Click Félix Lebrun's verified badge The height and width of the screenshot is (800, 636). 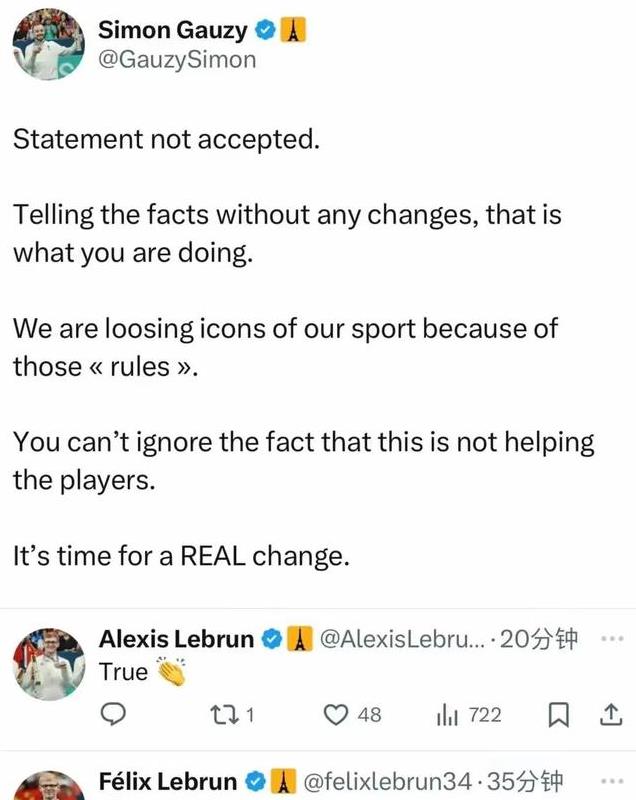256,780
